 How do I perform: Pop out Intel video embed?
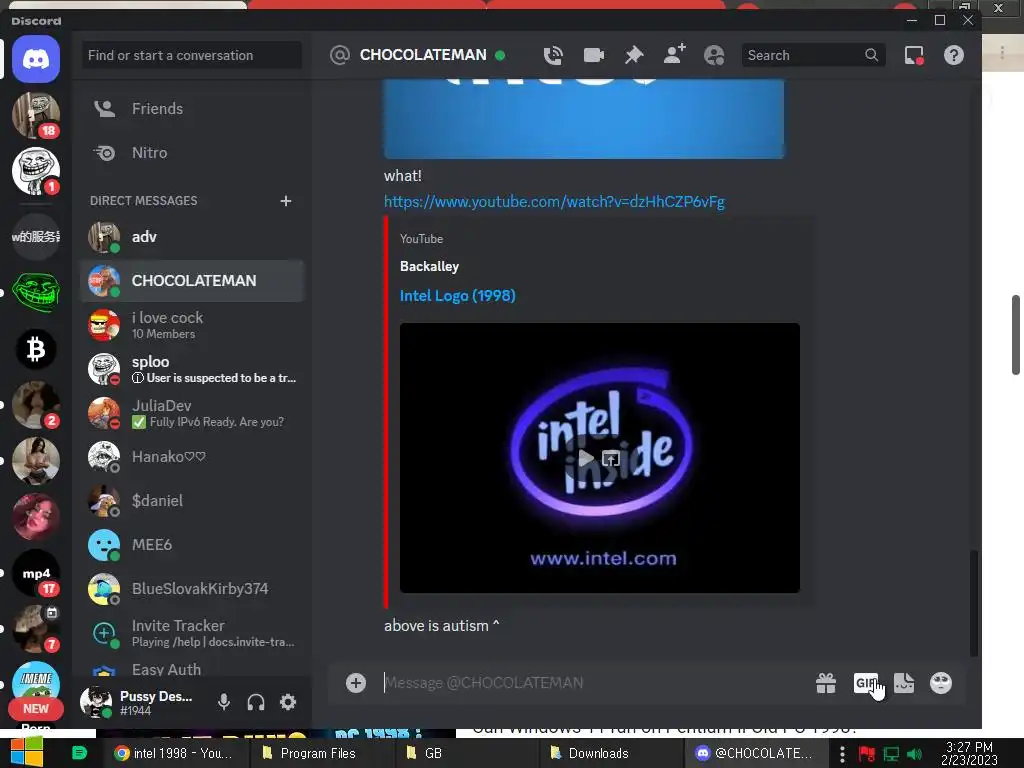point(611,458)
